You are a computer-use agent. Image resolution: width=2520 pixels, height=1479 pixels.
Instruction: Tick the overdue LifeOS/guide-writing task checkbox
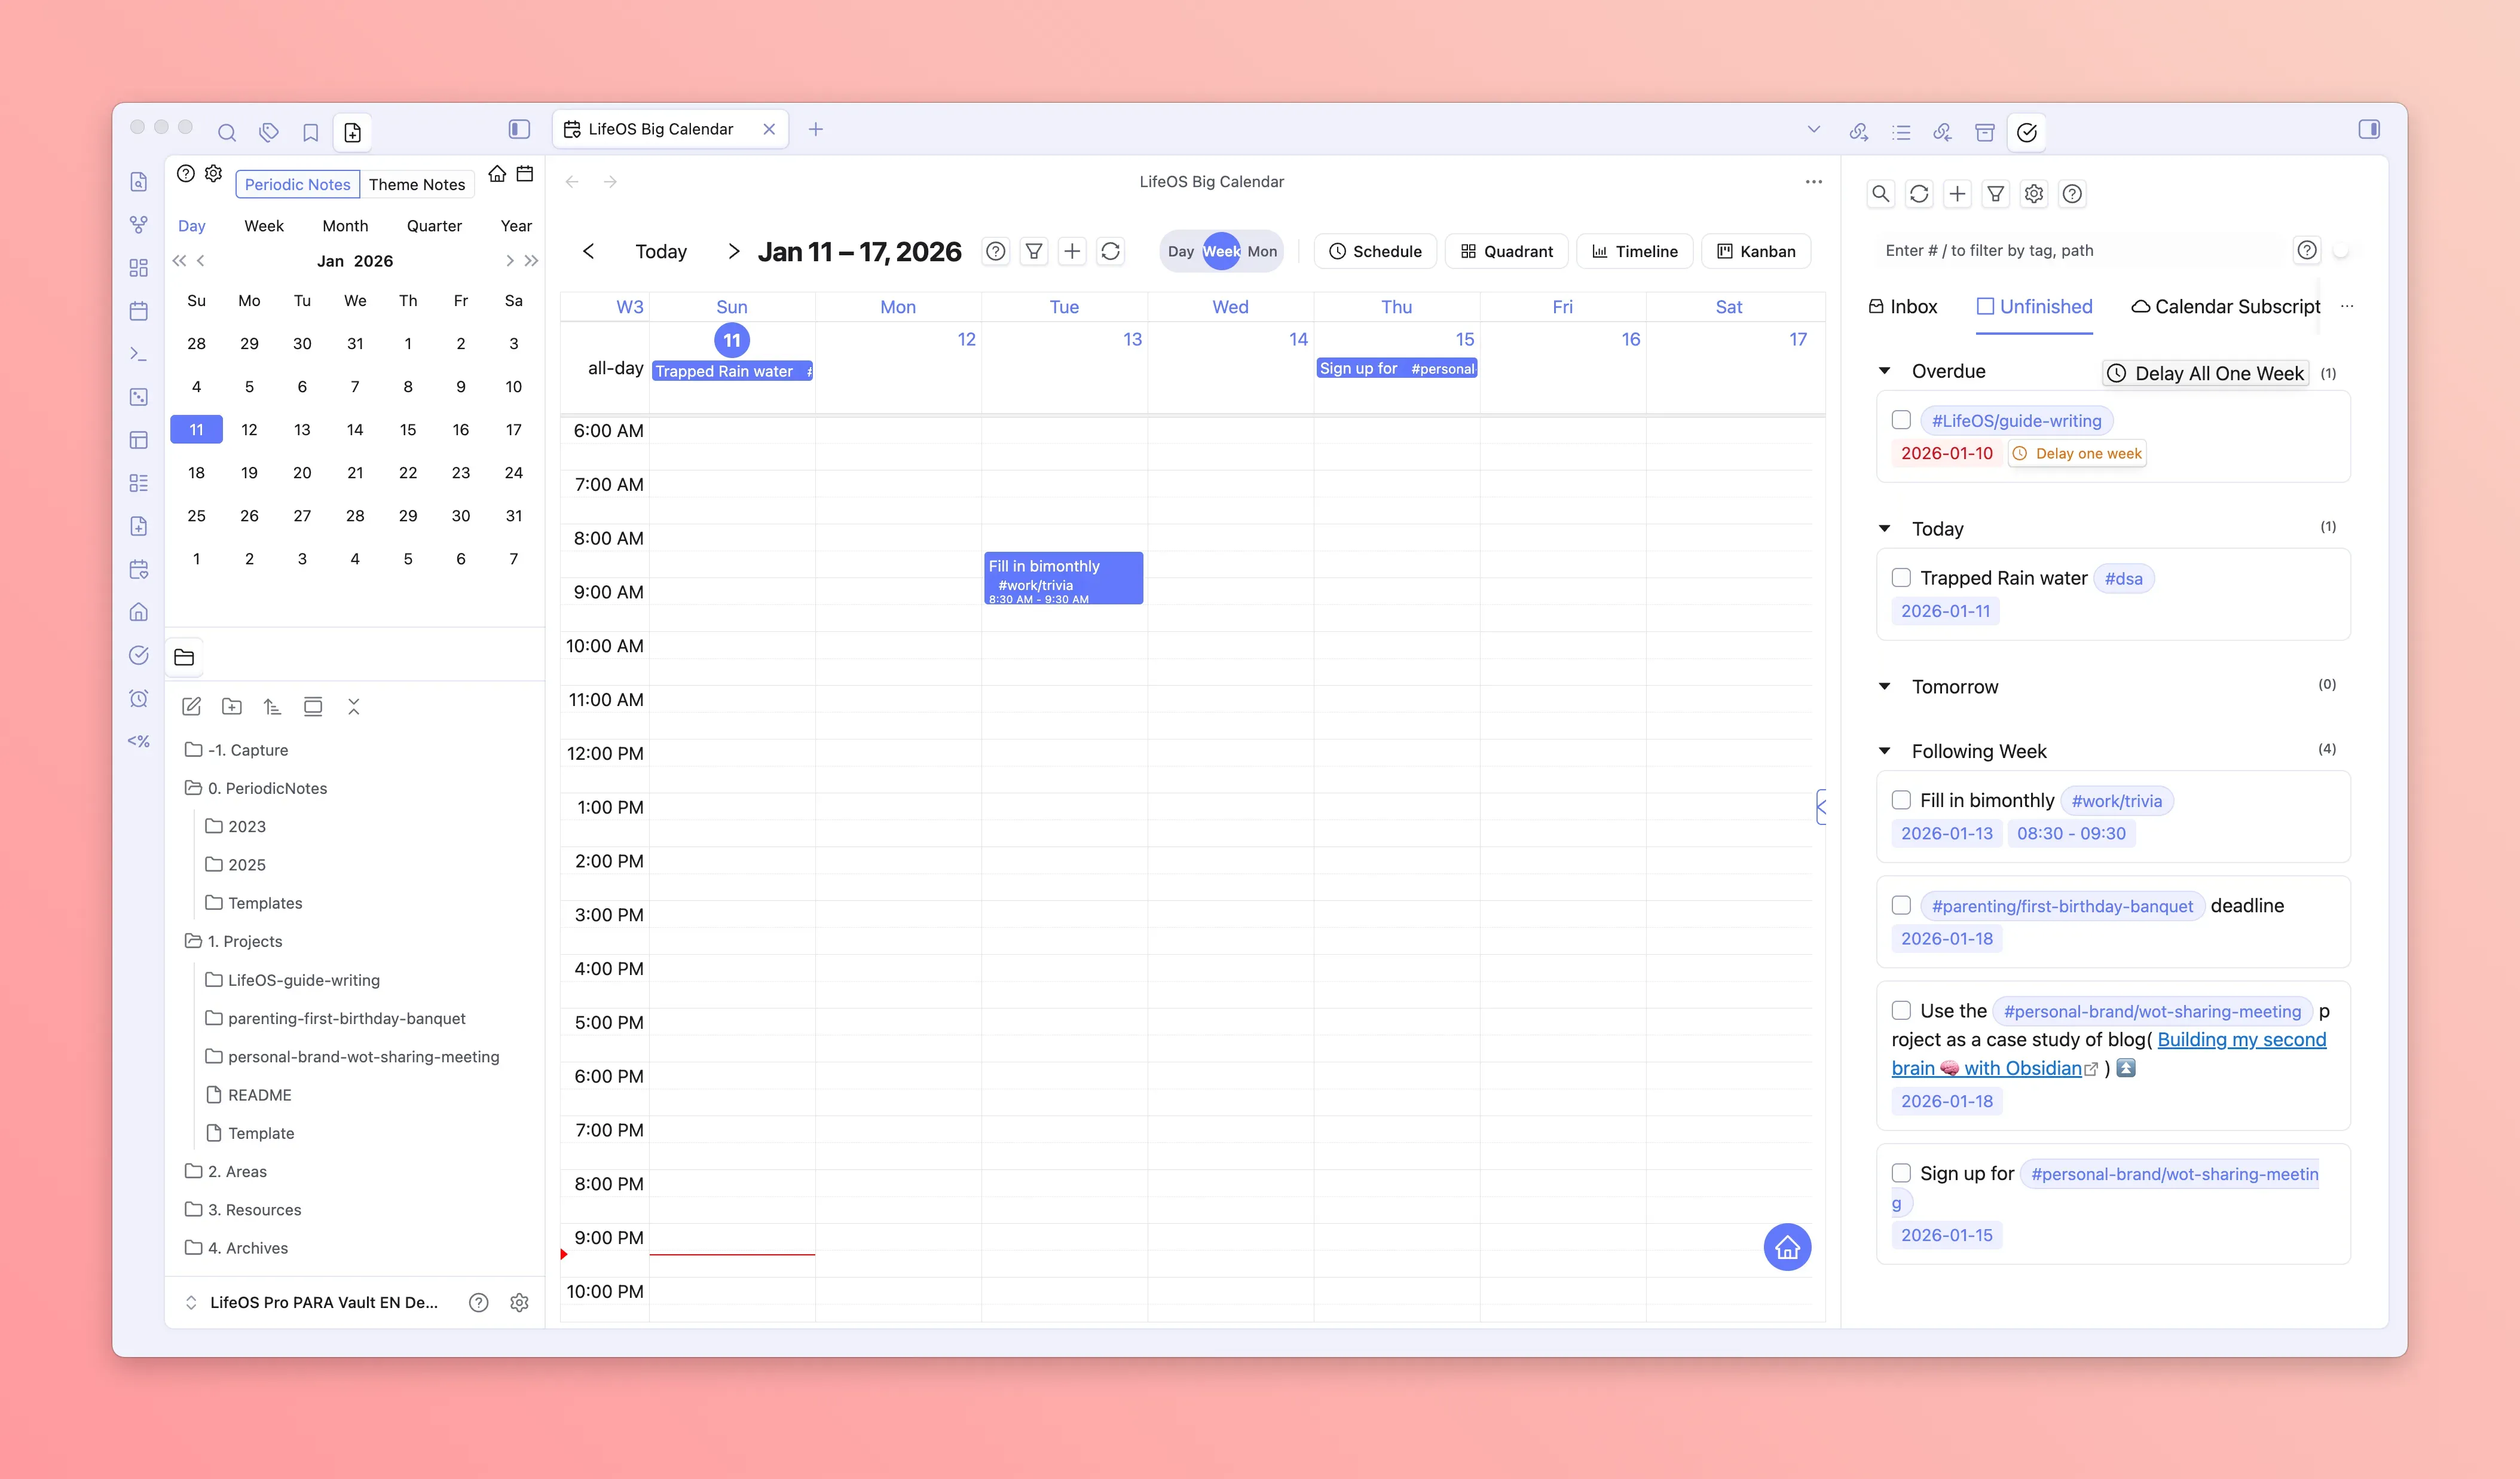coord(1901,420)
